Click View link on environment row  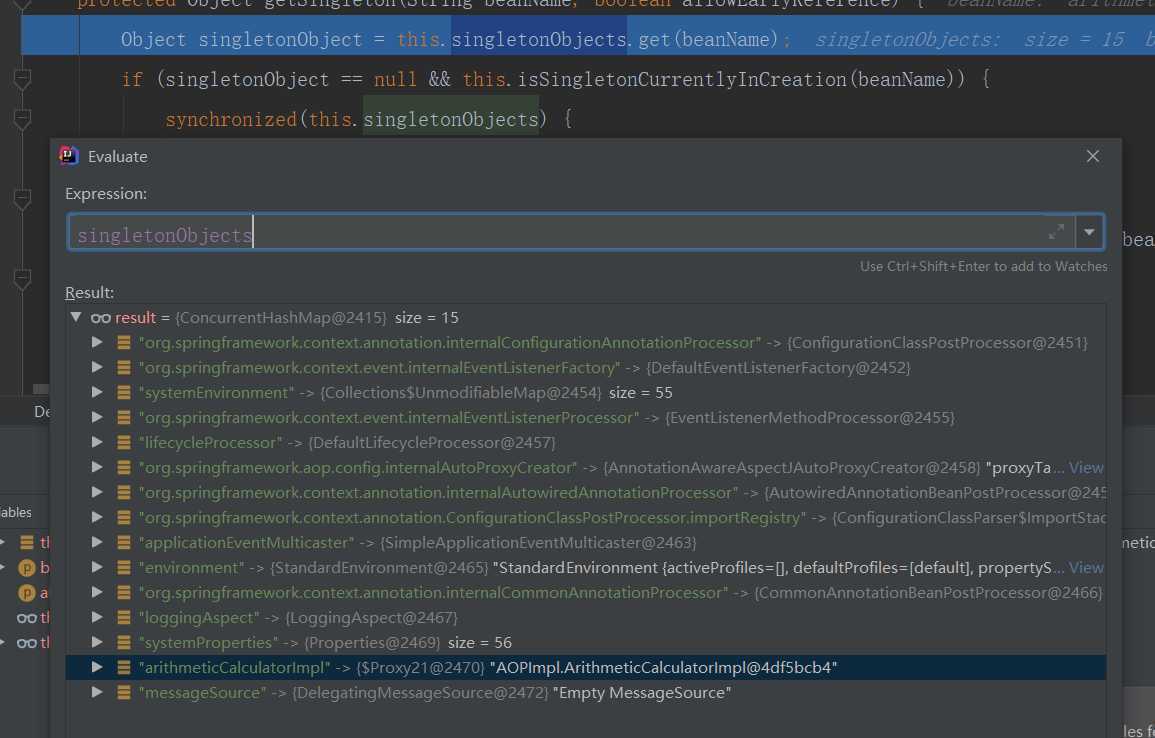point(1086,568)
